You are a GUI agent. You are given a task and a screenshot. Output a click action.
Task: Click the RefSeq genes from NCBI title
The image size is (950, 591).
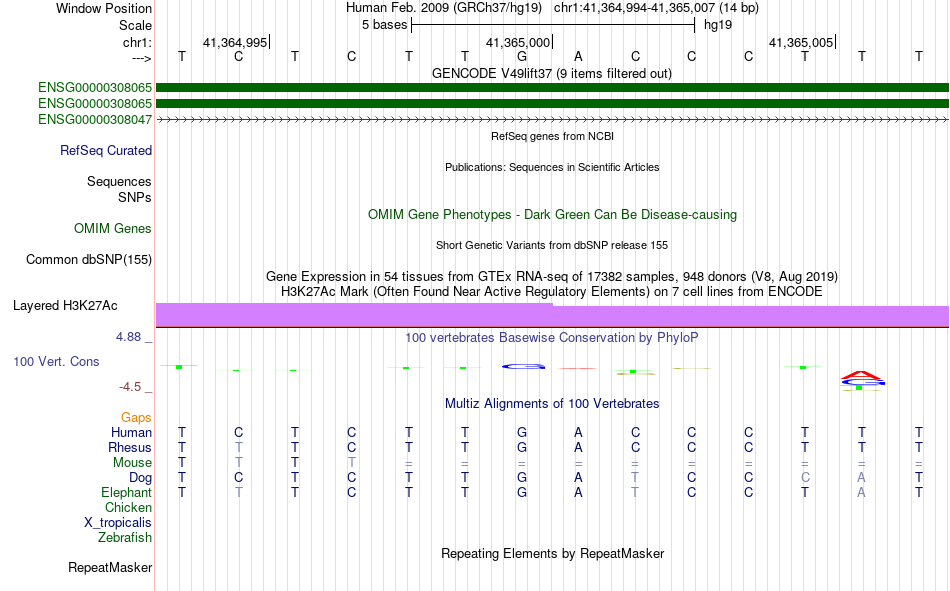[x=552, y=136]
